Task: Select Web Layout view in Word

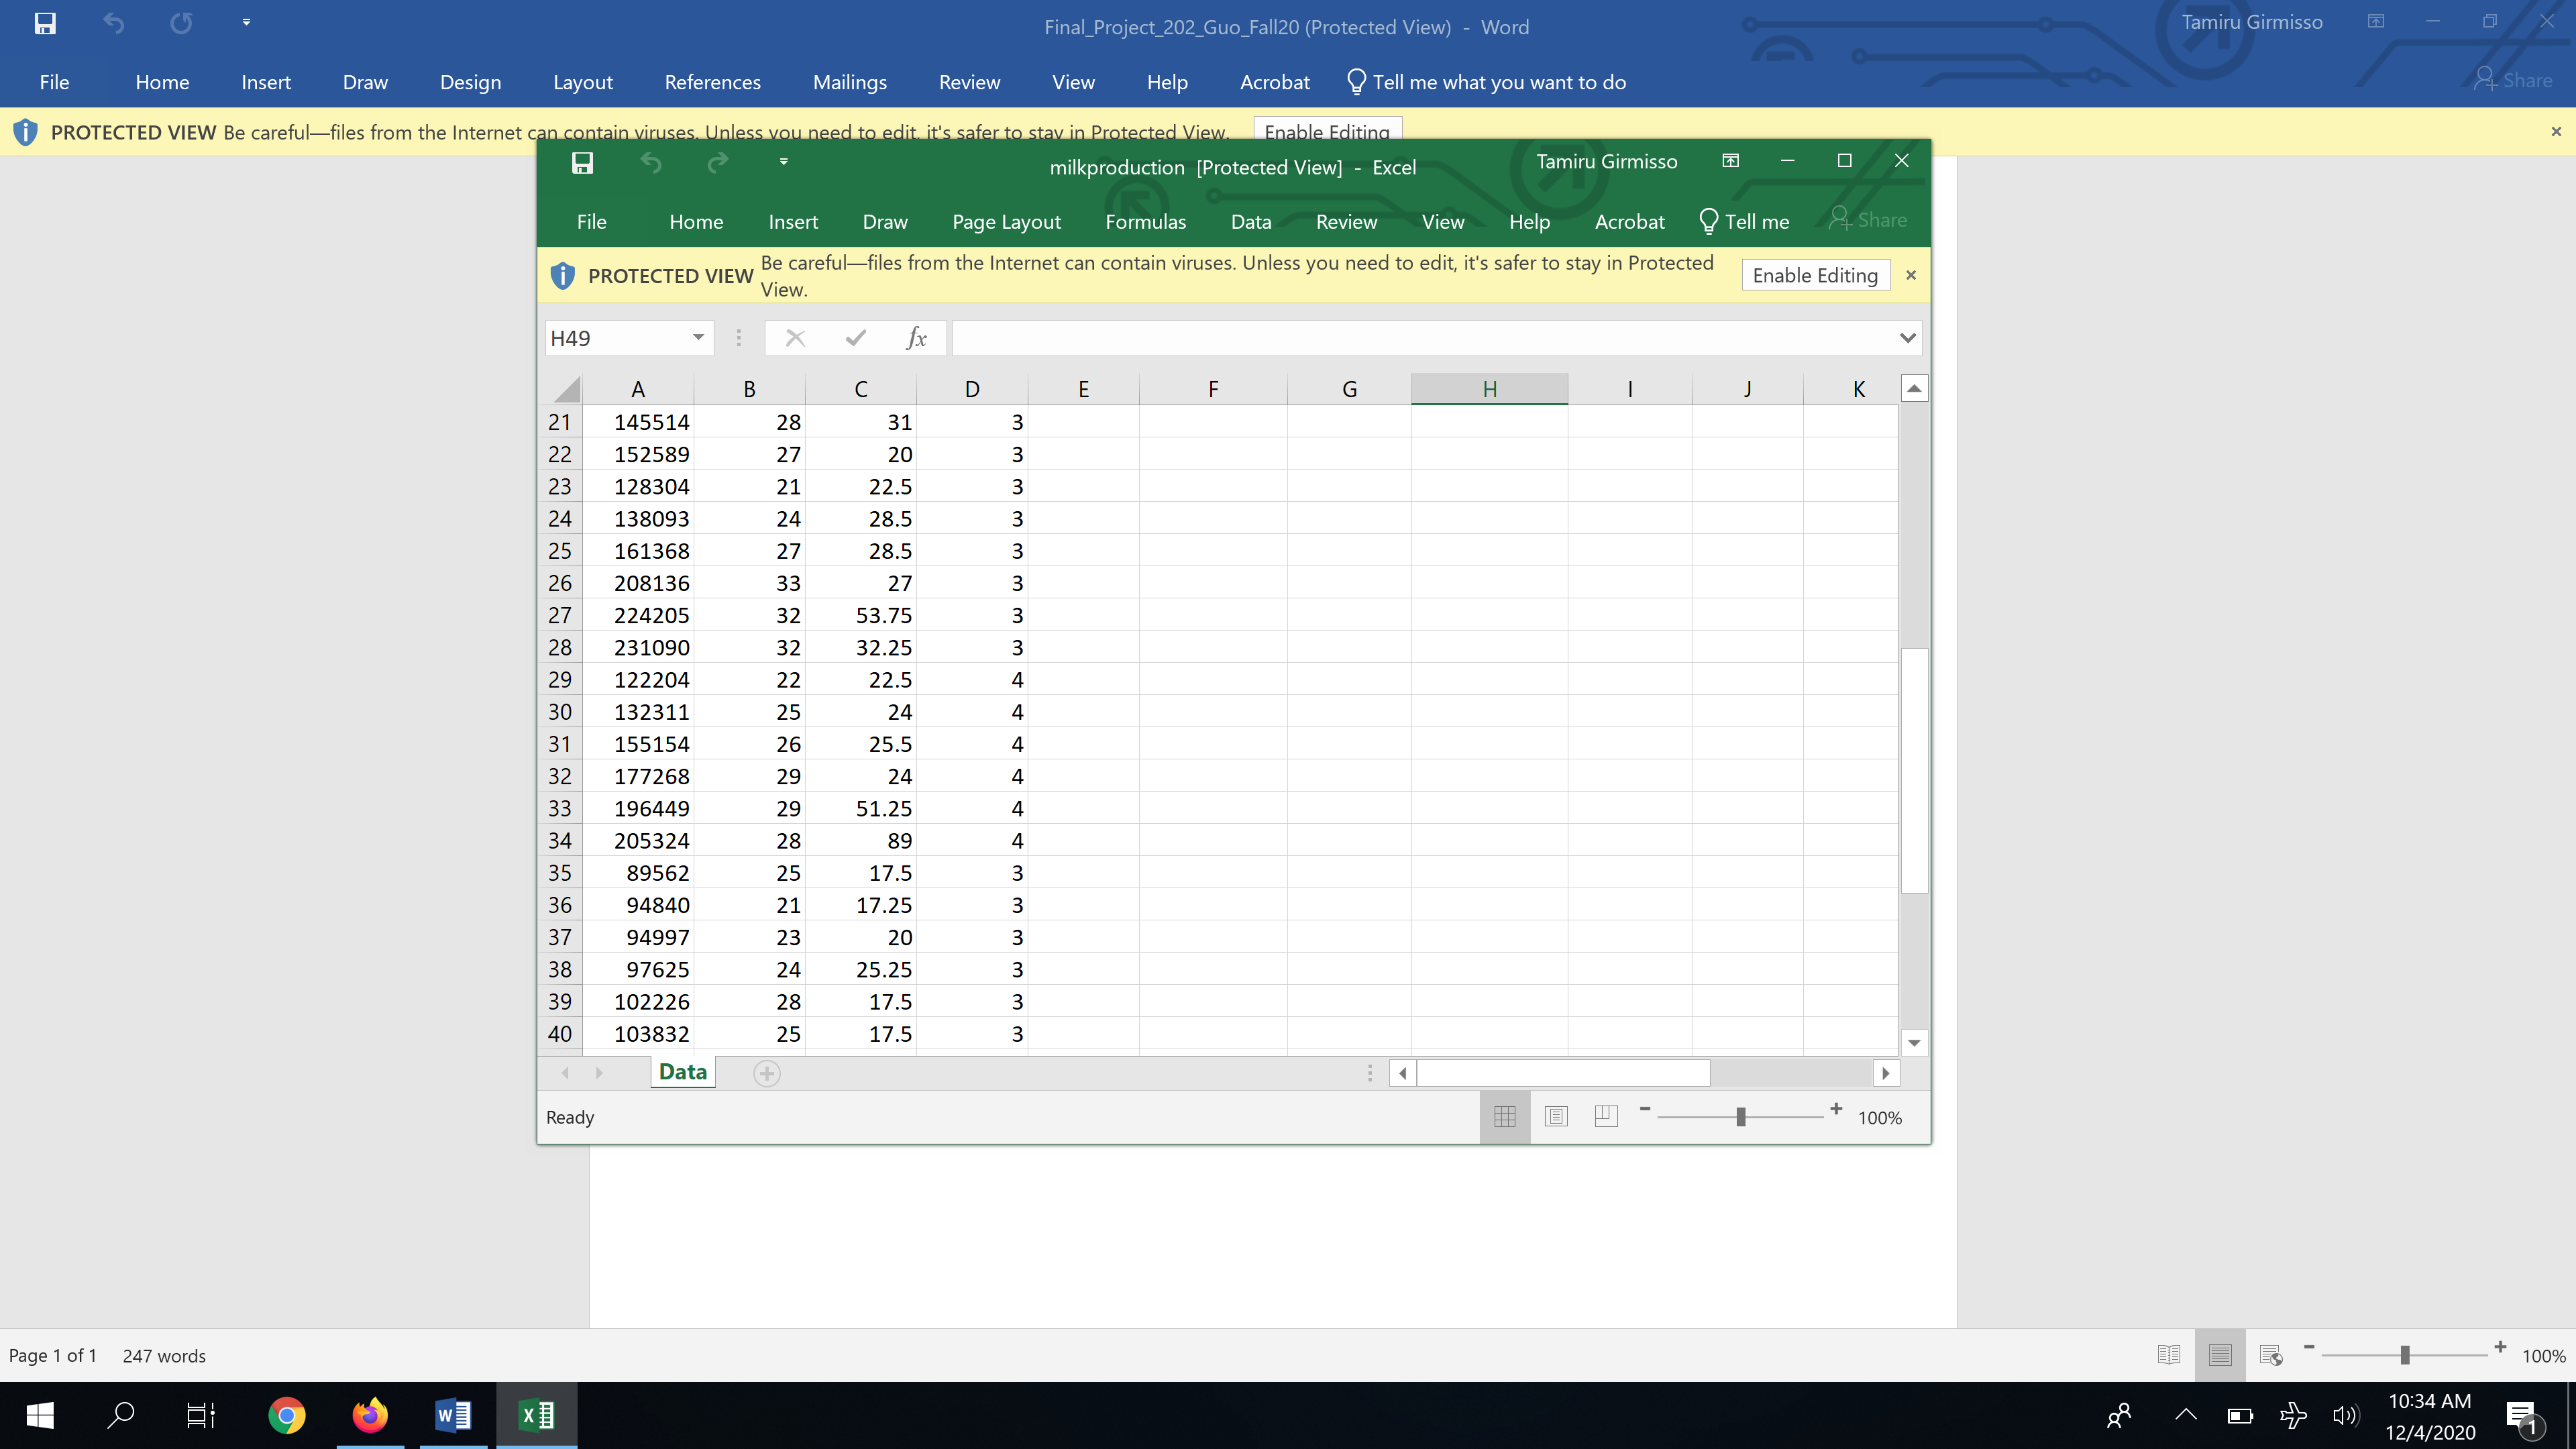Action: click(2271, 1355)
